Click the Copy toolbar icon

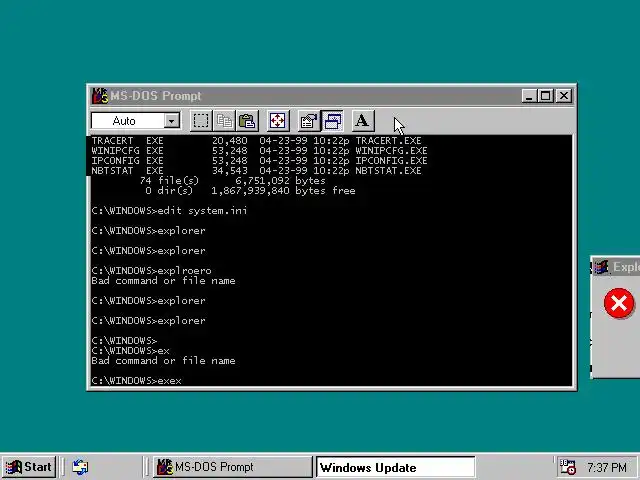[x=224, y=121]
